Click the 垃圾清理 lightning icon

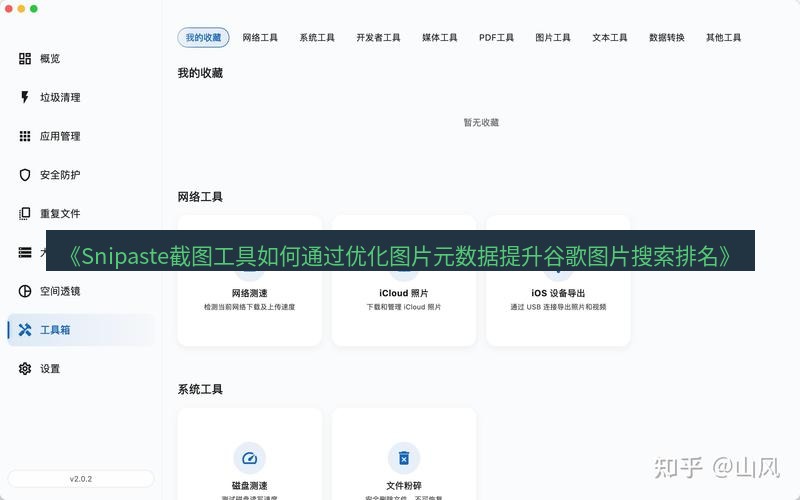click(24, 97)
